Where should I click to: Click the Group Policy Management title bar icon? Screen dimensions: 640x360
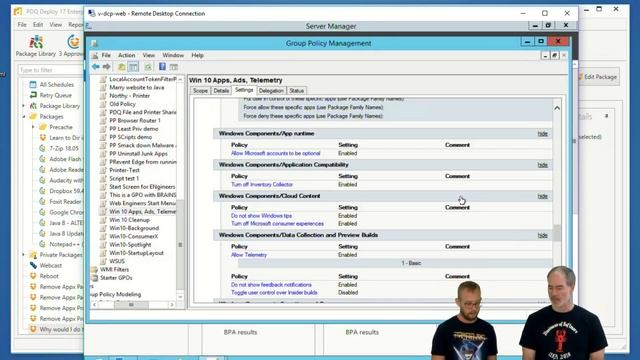point(95,43)
